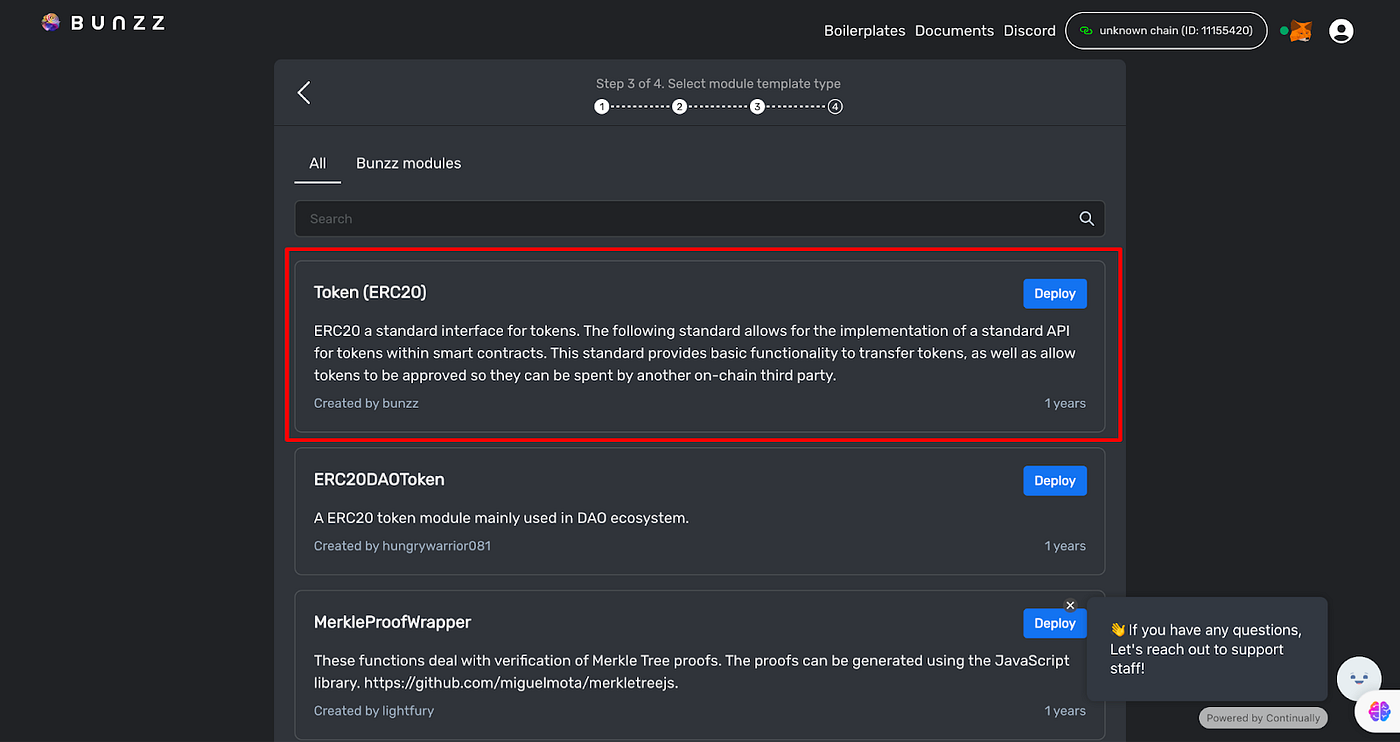The image size is (1400, 742).
Task: Open the Documents menu item
Action: pos(954,31)
